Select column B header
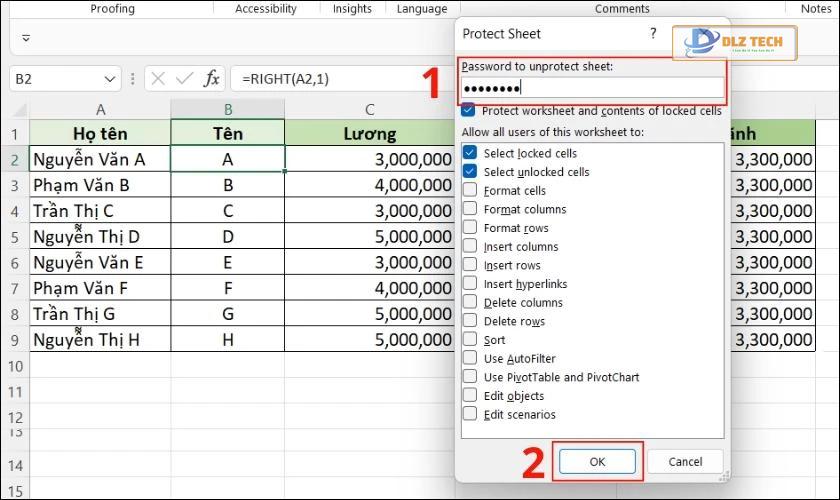Image resolution: width=840 pixels, height=500 pixels. tap(228, 110)
